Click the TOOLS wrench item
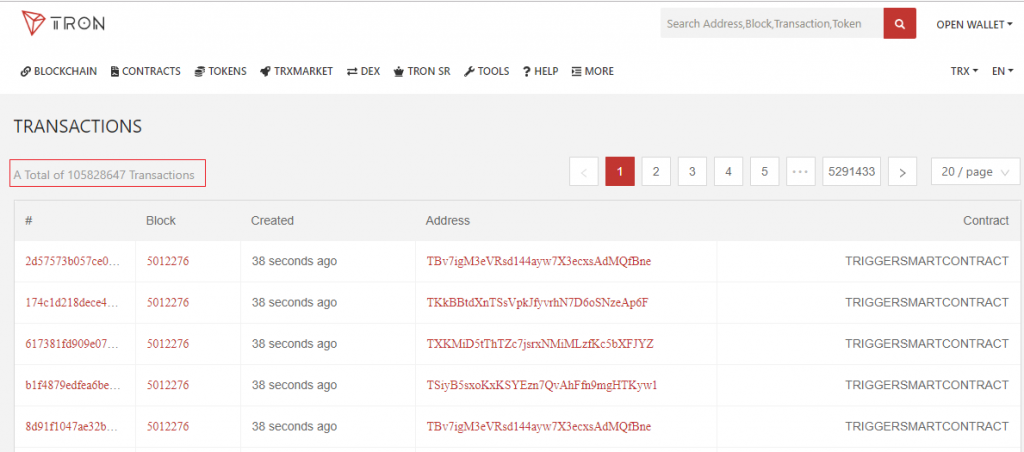This screenshot has height=452, width=1024. (x=487, y=71)
